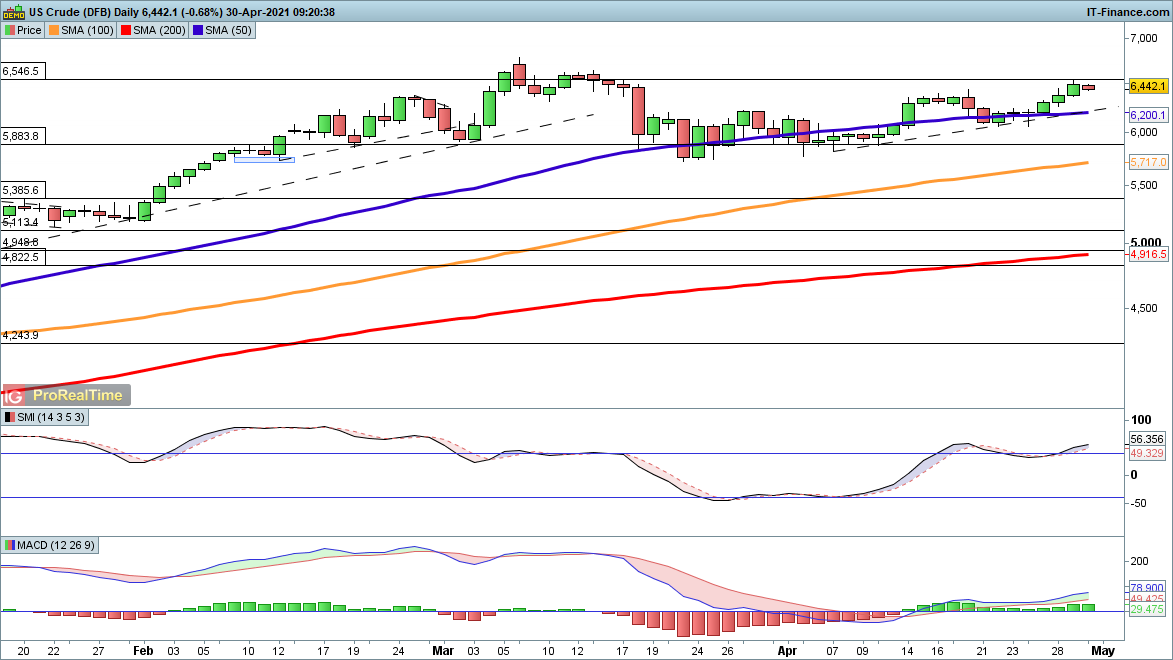
Task: Click the DEMO chart icon in title bar
Action: tap(13, 12)
